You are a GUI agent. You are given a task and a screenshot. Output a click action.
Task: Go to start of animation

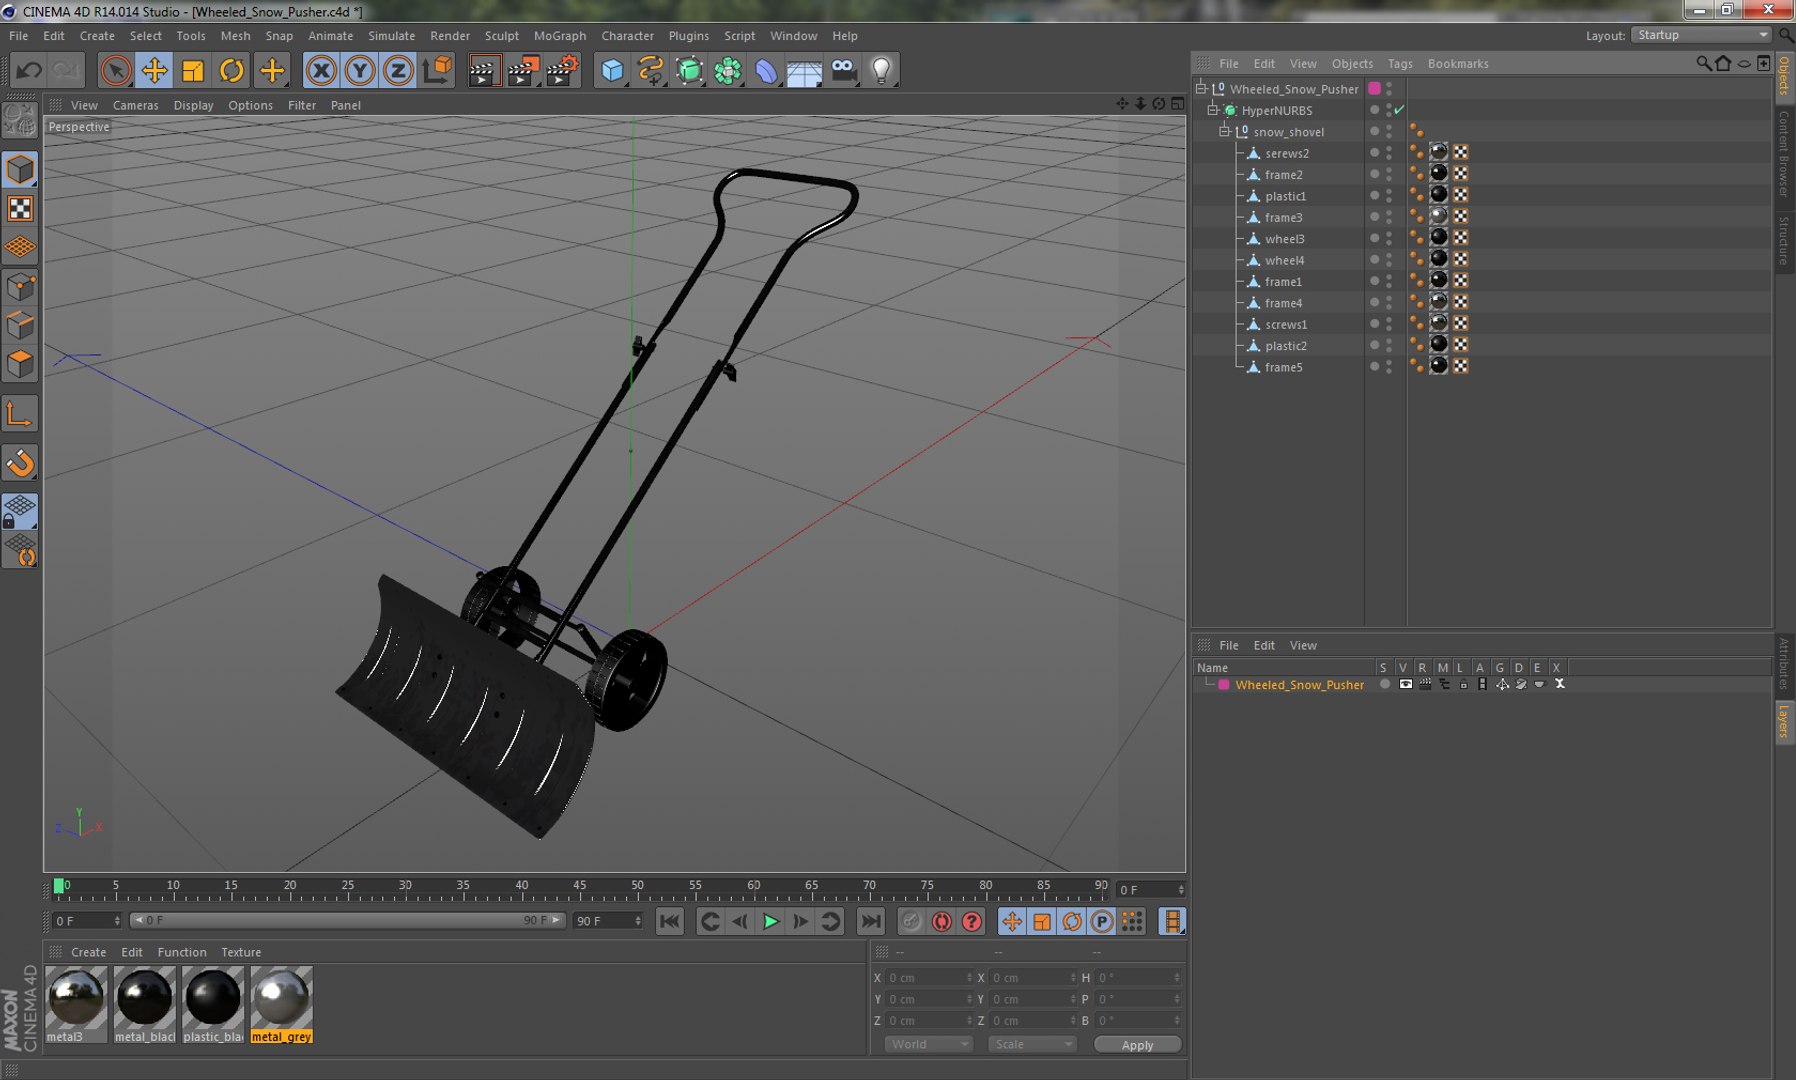670,921
